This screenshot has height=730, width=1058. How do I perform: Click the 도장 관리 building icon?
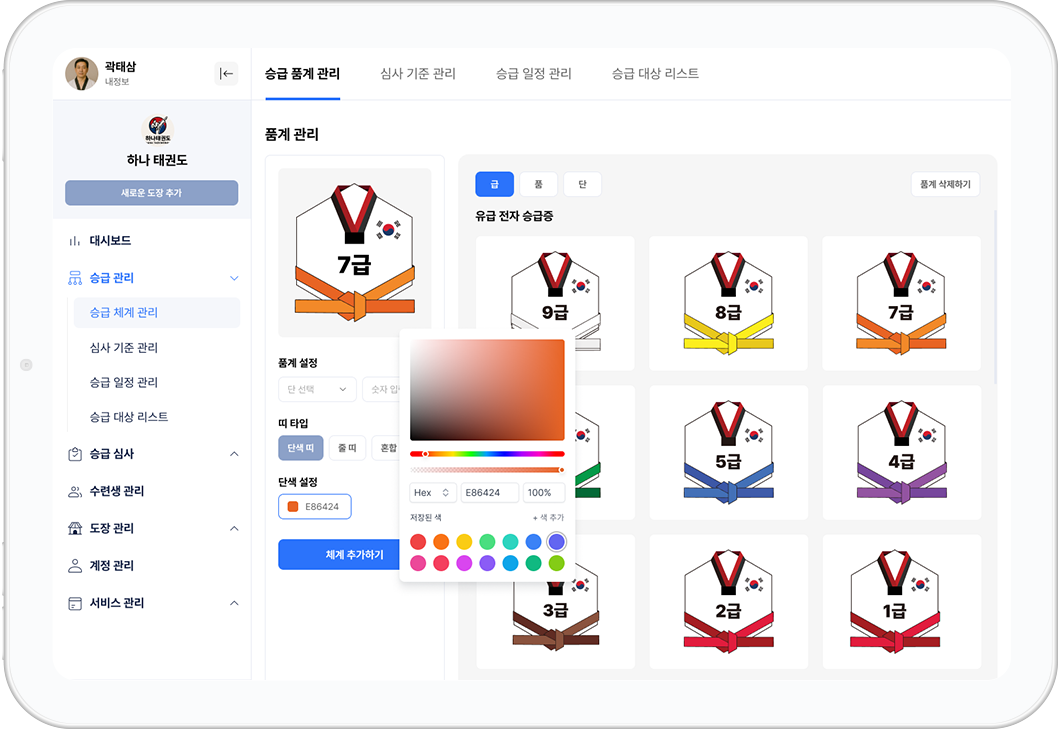(74, 528)
